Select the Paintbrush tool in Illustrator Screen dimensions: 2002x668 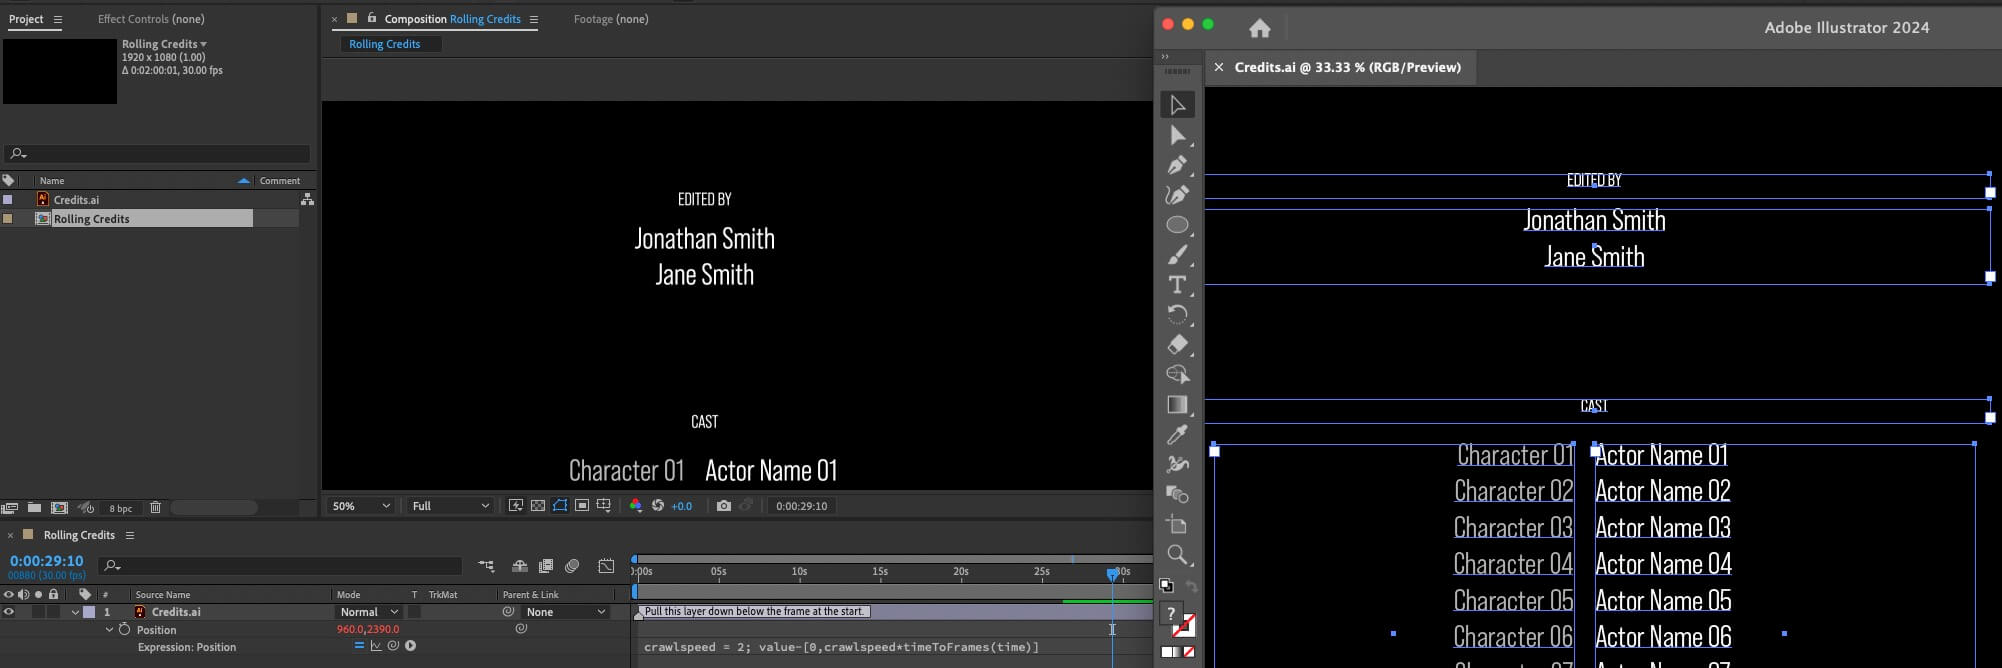1177,255
